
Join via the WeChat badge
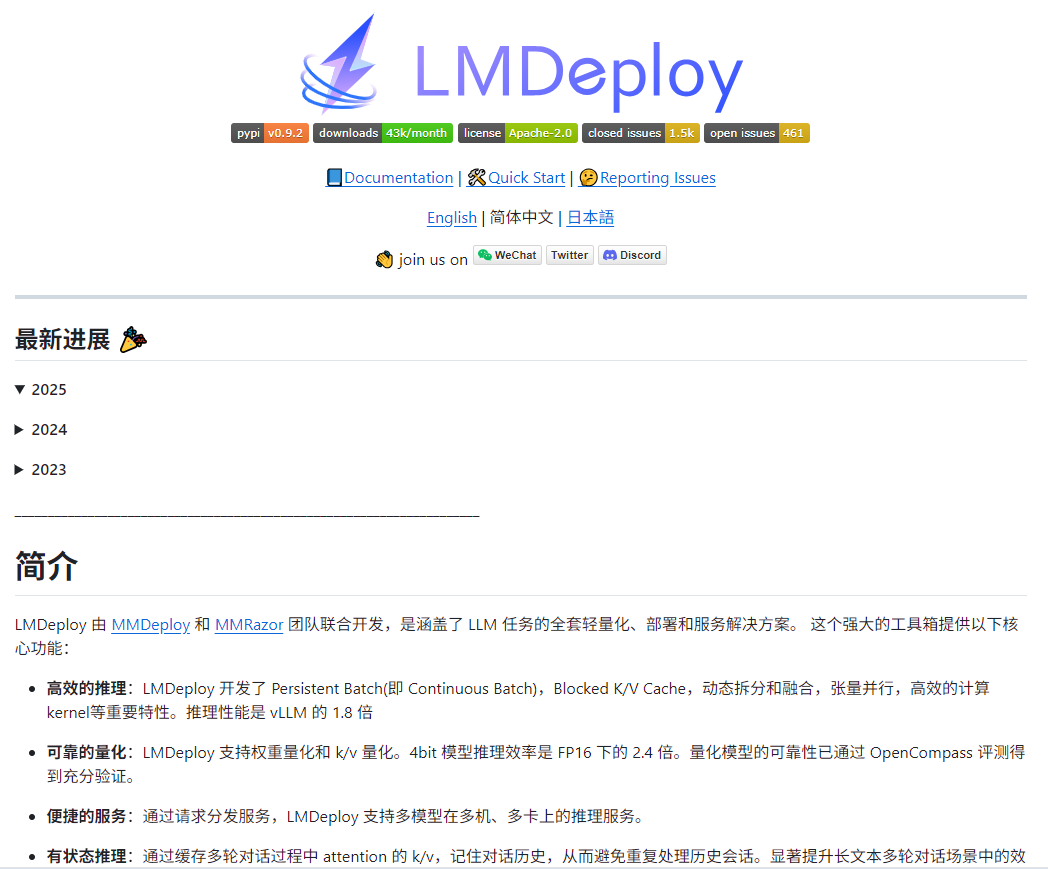click(x=508, y=255)
